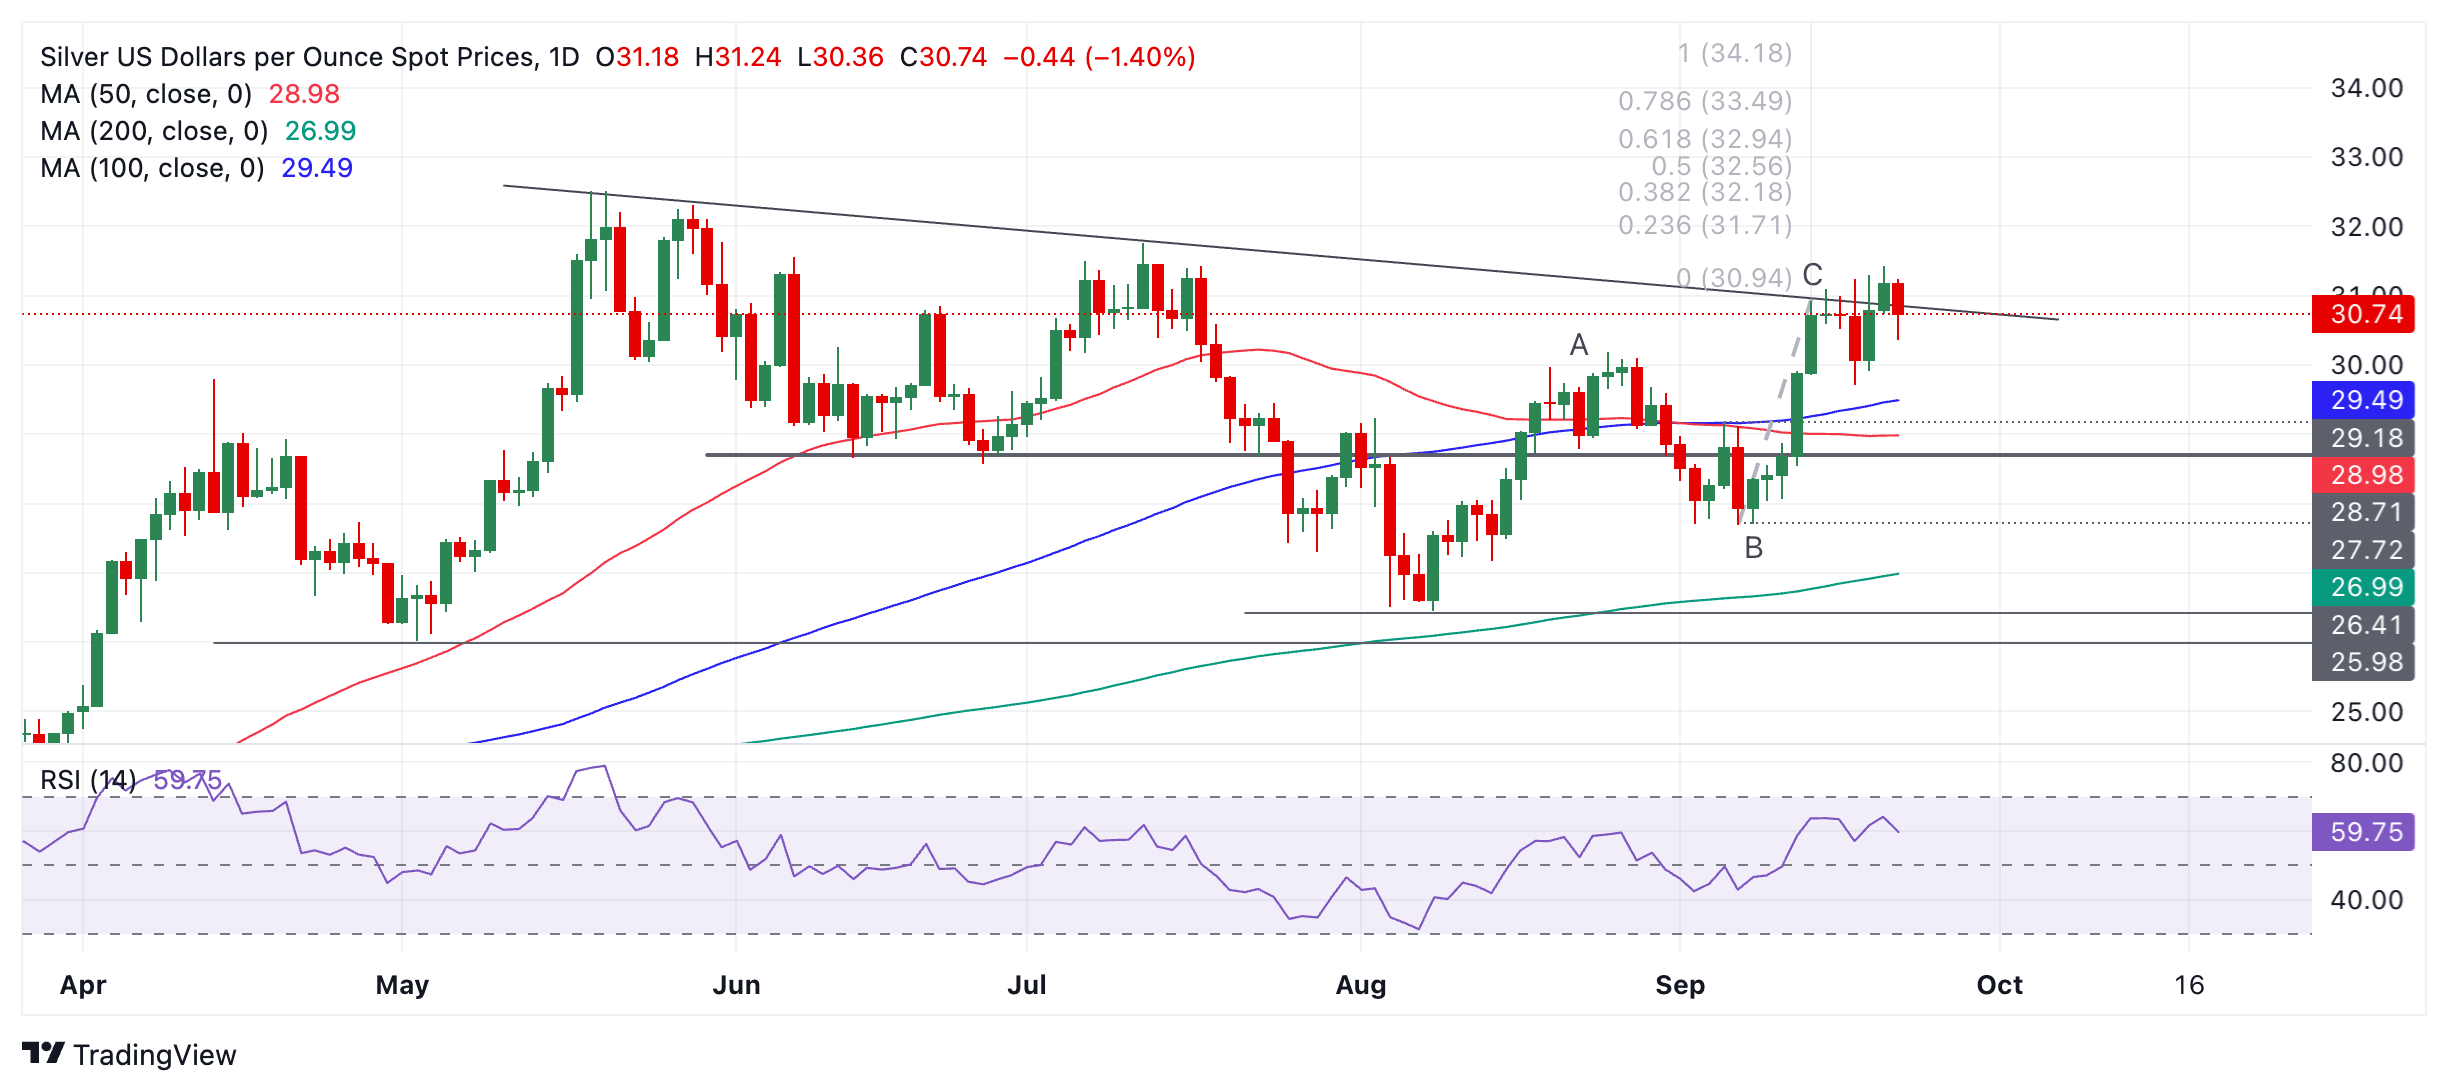This screenshot has height=1092, width=2448.
Task: Click the blue 29.49 price tag
Action: [2363, 400]
